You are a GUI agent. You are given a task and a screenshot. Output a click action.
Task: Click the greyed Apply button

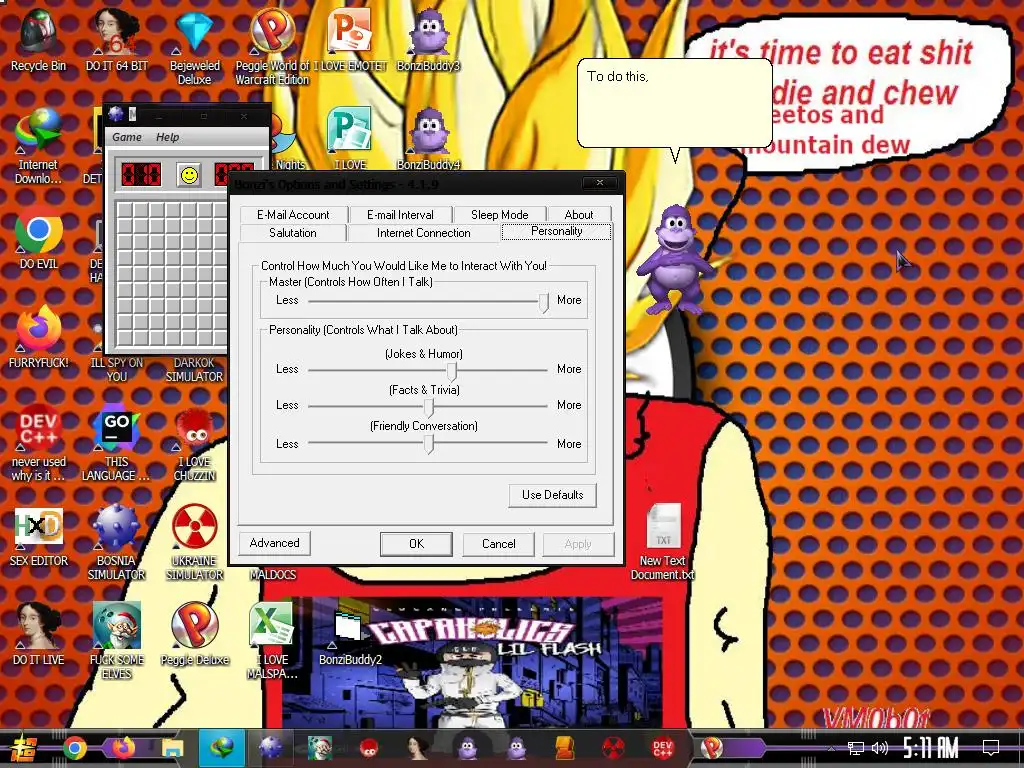pyautogui.click(x=578, y=544)
